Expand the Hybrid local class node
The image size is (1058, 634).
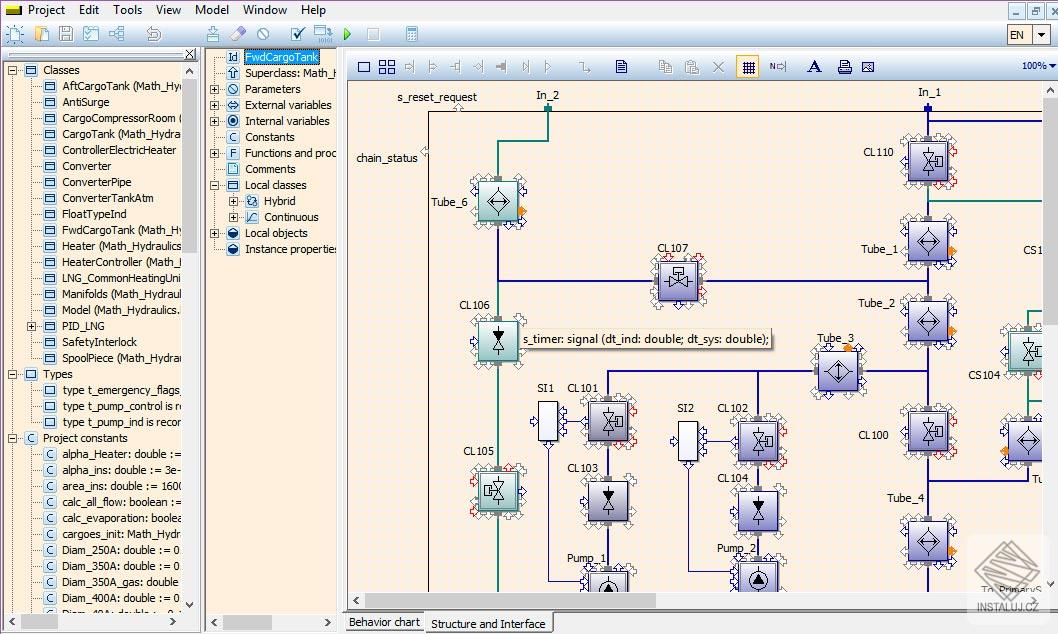(x=233, y=201)
